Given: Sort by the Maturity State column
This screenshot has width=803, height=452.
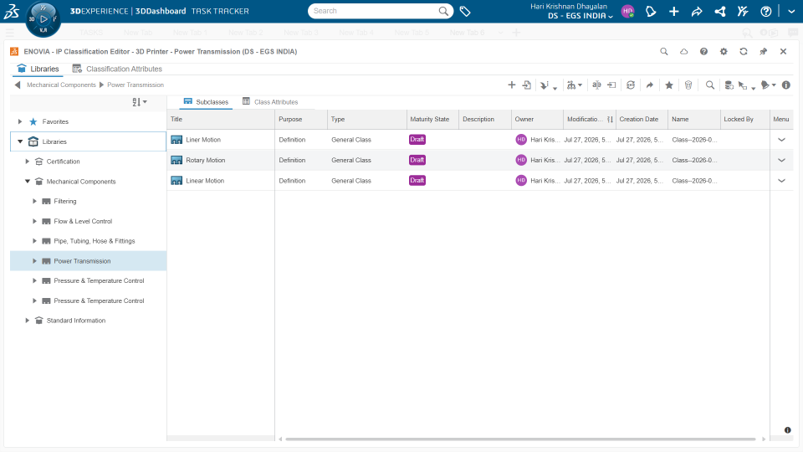Looking at the screenshot, I should pos(432,119).
